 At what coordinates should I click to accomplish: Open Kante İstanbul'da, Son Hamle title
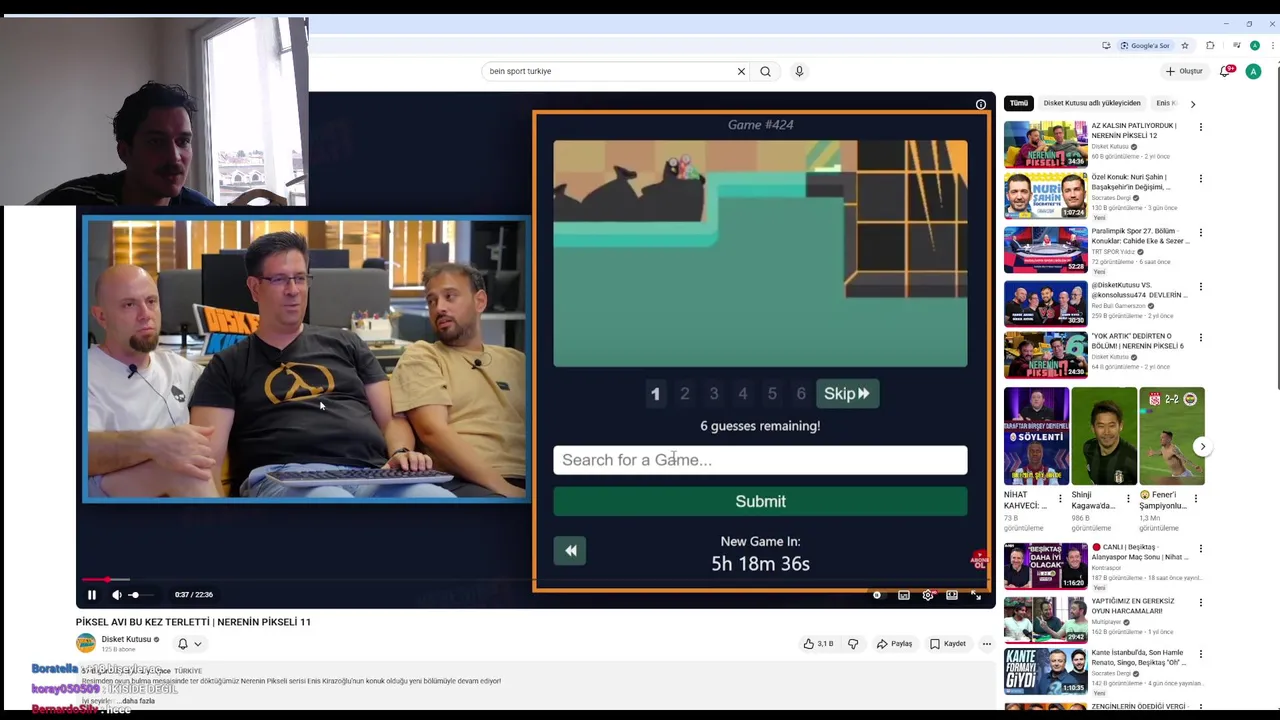[x=1139, y=657]
